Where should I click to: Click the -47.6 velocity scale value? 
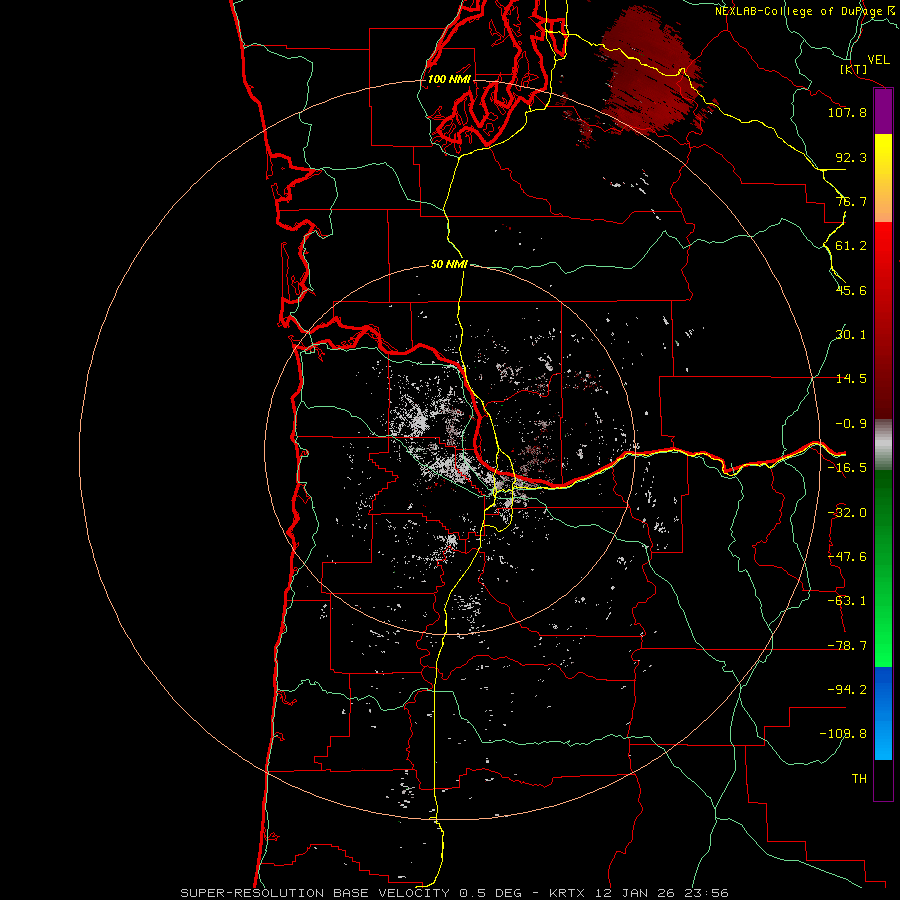[847, 557]
